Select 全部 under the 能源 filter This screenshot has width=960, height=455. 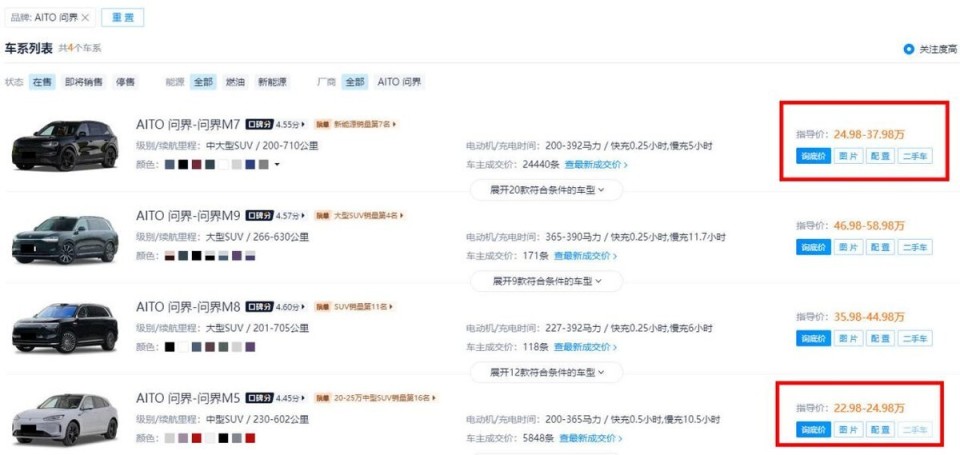[203, 81]
